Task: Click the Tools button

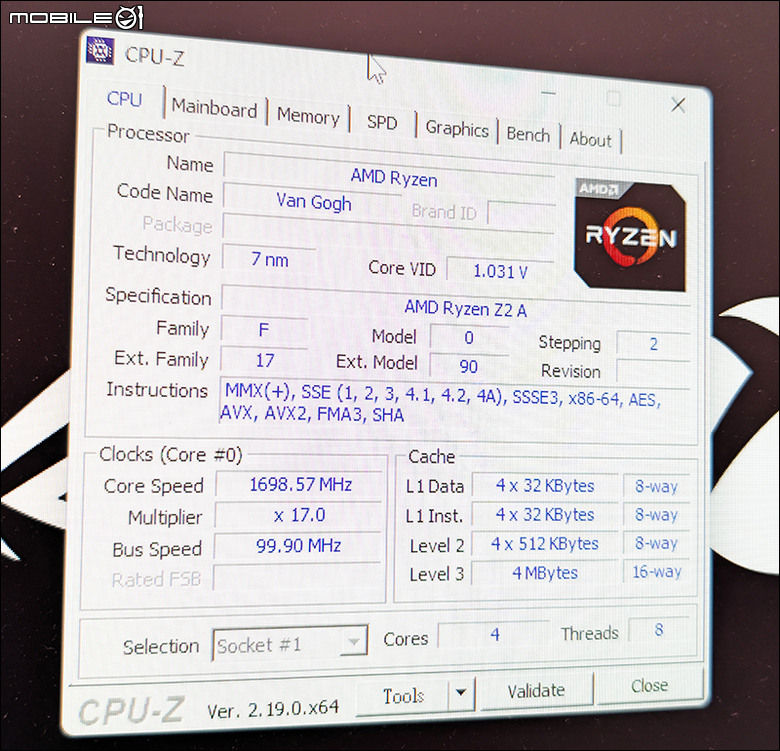Action: [403, 696]
